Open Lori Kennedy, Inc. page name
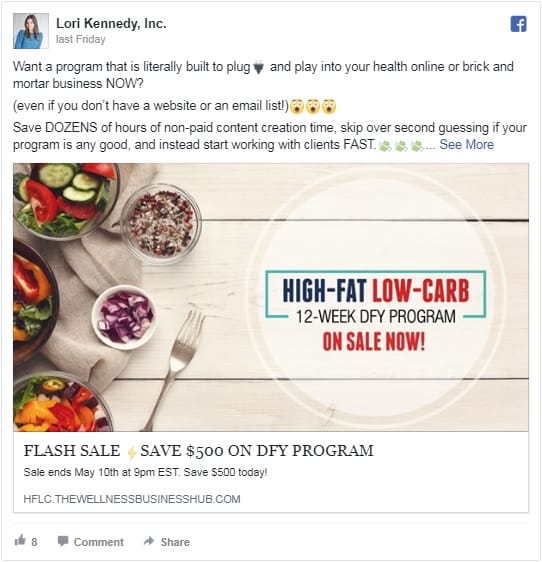The height and width of the screenshot is (562, 542). coord(111,23)
